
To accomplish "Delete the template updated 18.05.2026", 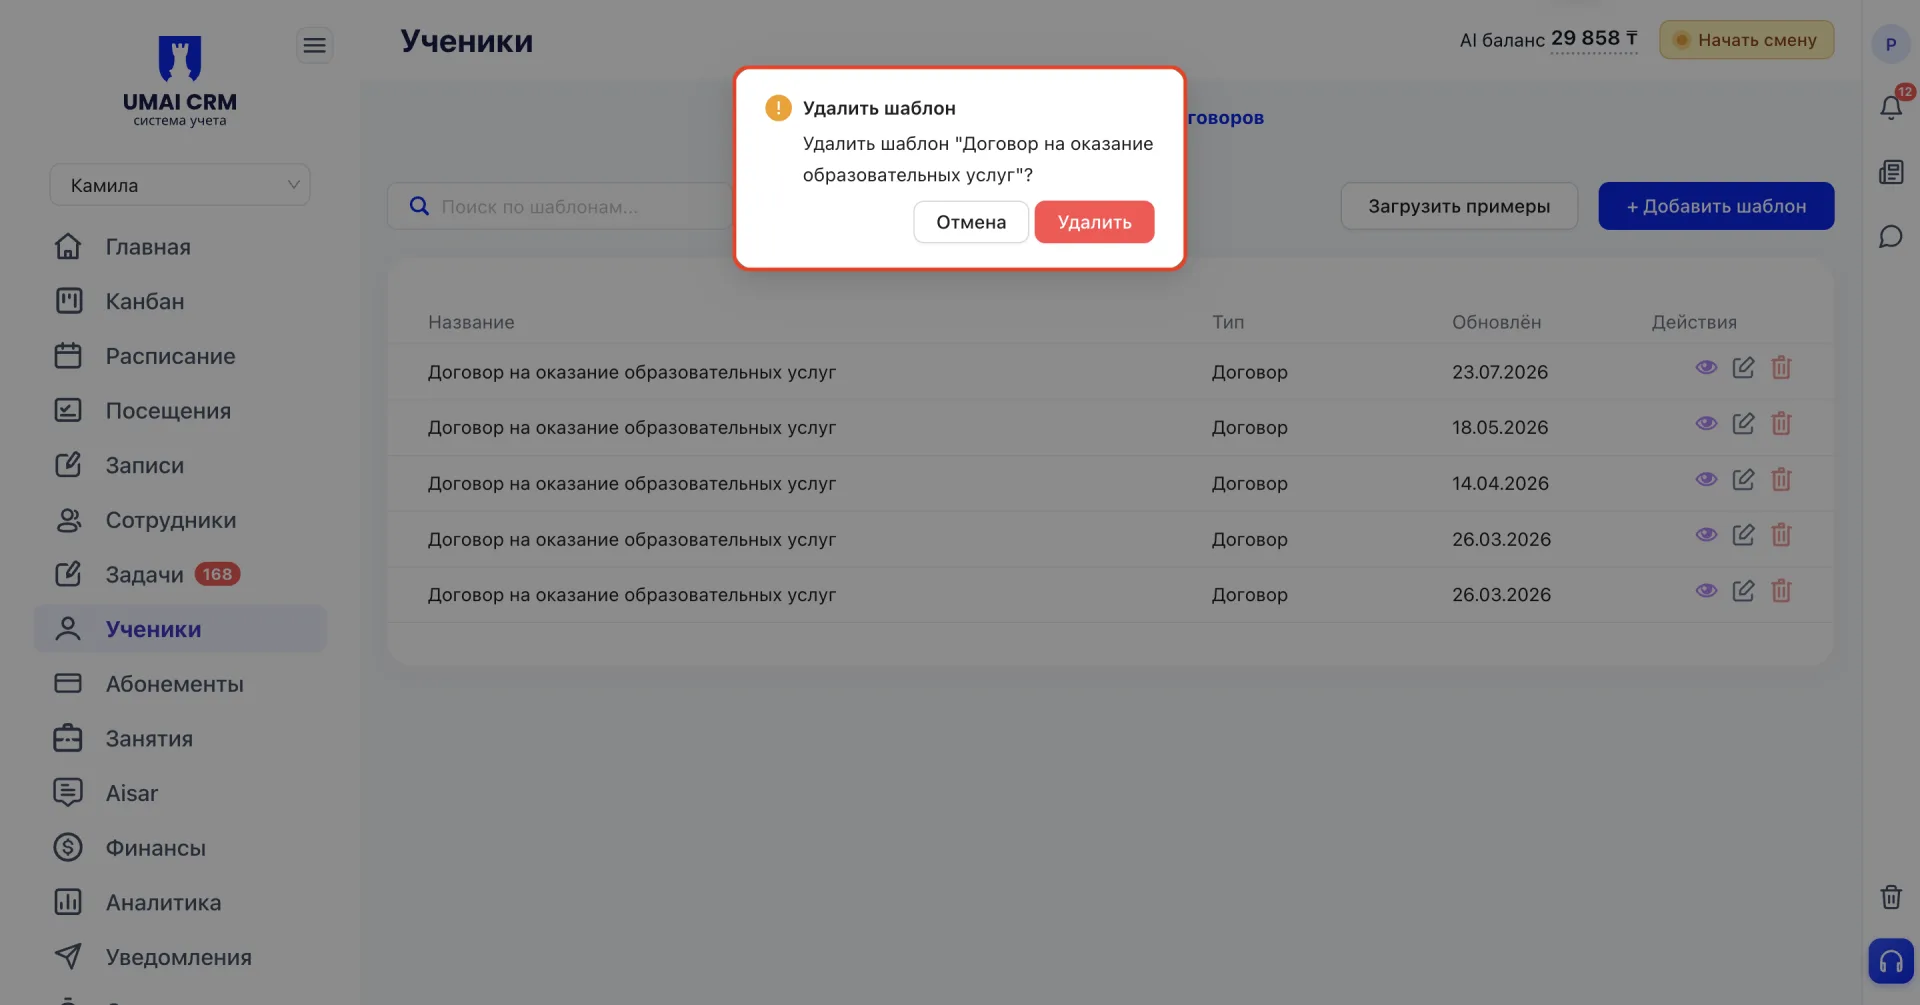I will tap(1782, 424).
